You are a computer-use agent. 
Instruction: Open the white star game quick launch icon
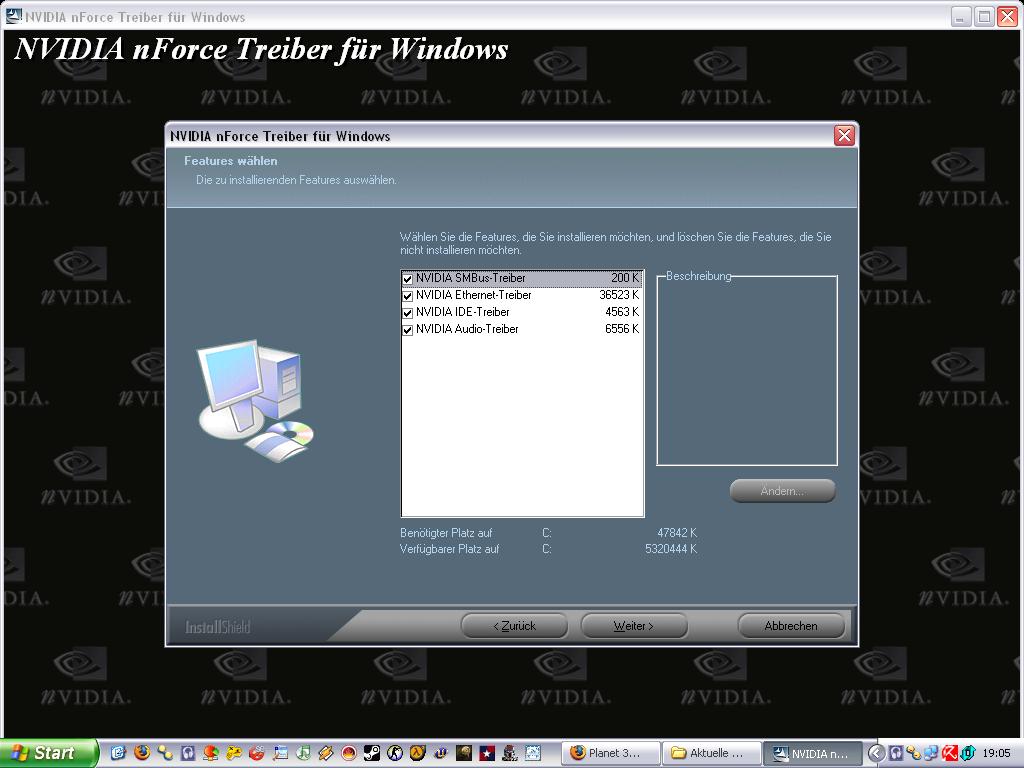tap(487, 753)
